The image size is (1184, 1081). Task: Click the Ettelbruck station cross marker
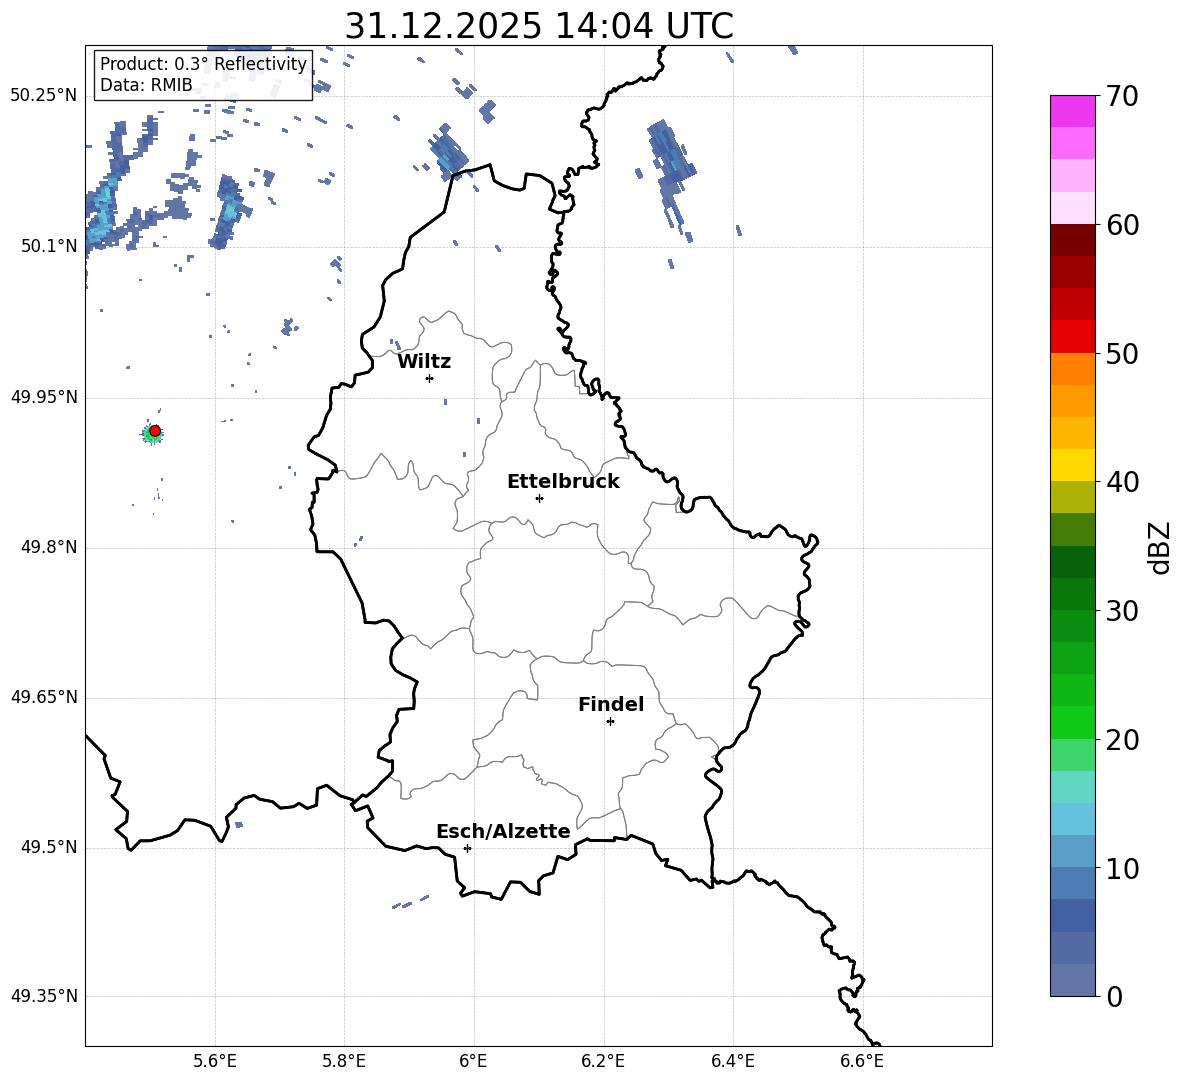[x=539, y=498]
